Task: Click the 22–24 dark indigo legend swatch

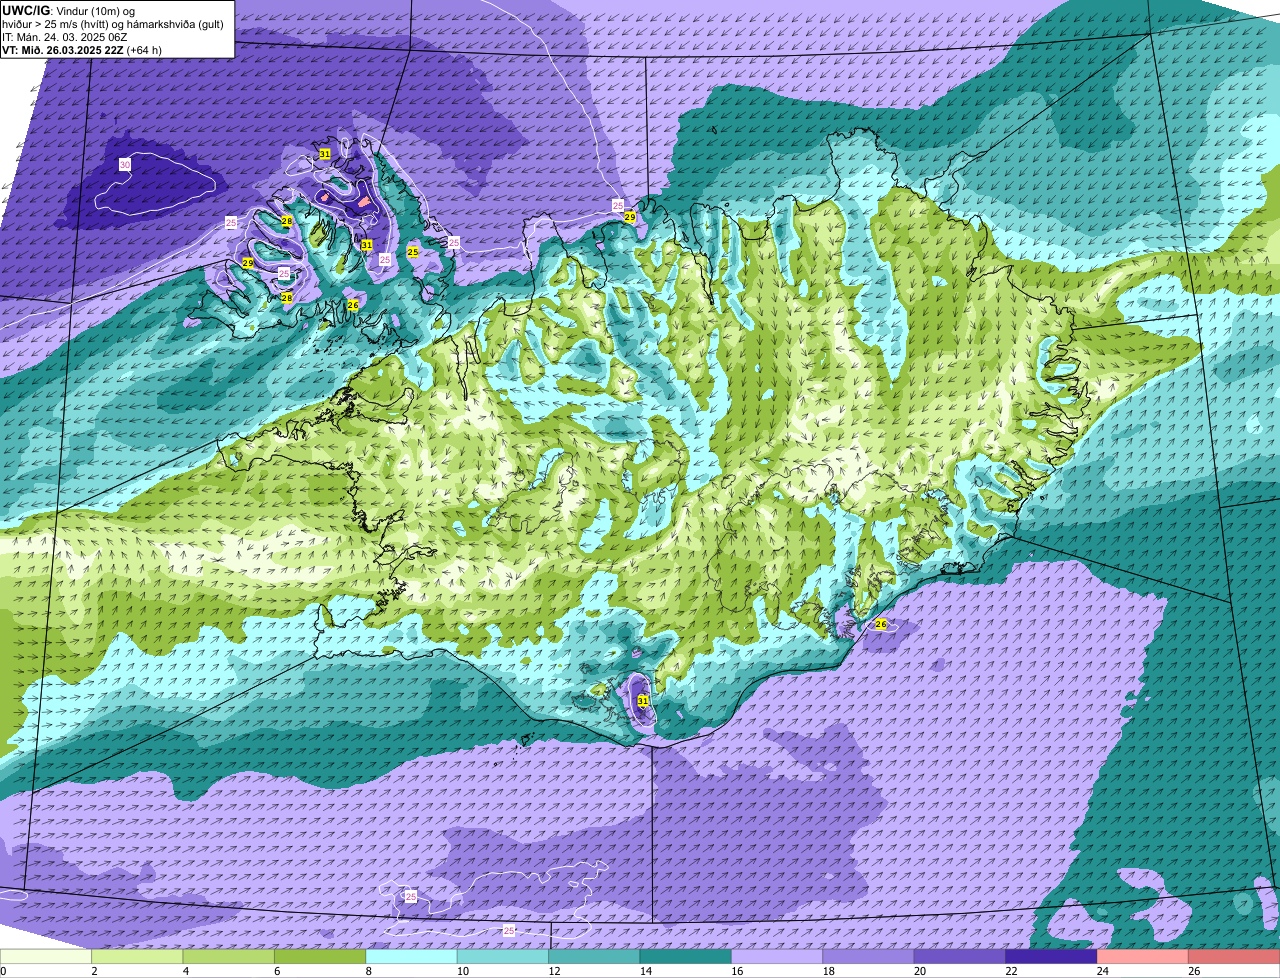Action: [1052, 957]
